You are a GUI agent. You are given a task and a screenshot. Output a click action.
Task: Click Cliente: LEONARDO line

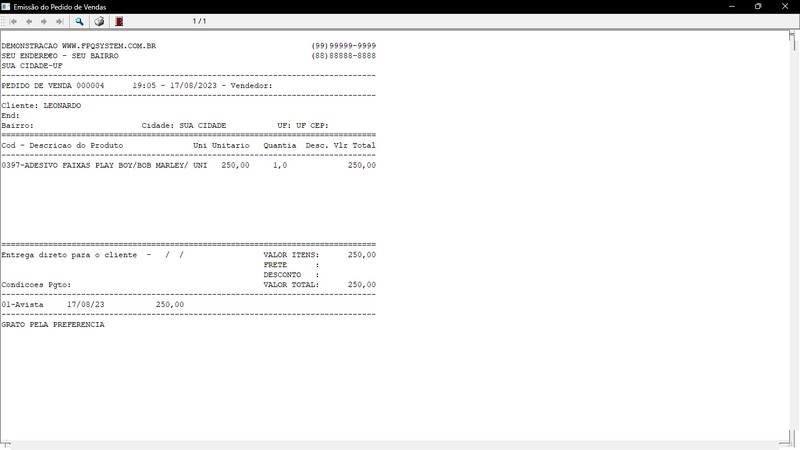click(x=41, y=106)
